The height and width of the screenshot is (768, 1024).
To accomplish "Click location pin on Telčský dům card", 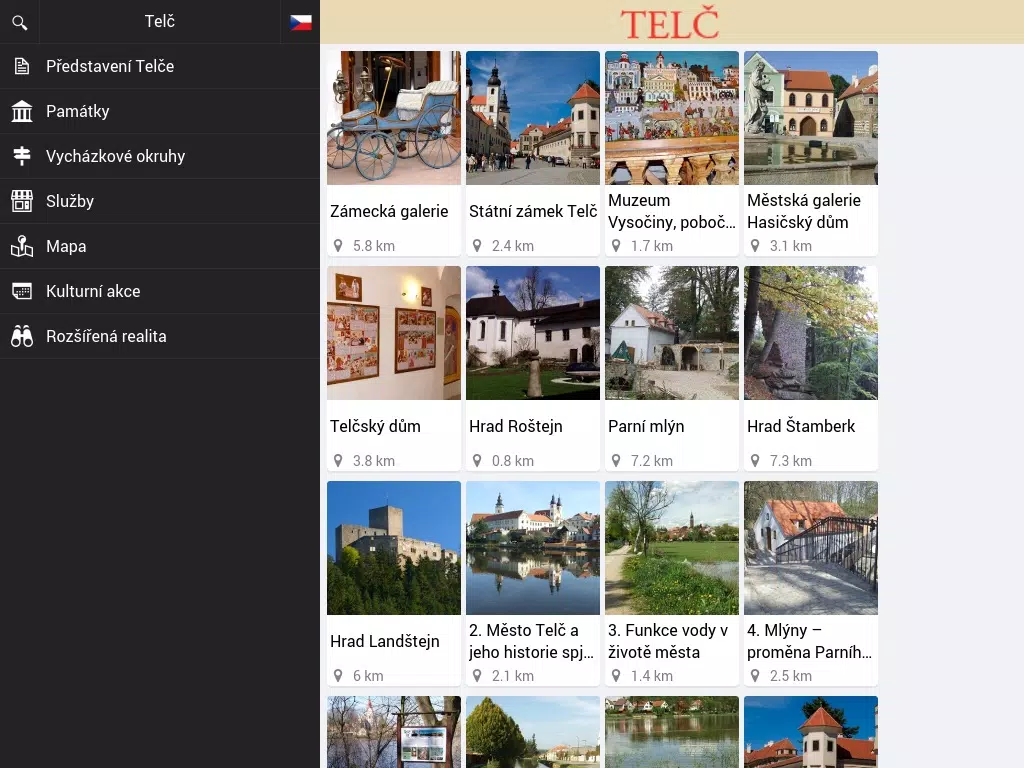I will (x=338, y=460).
